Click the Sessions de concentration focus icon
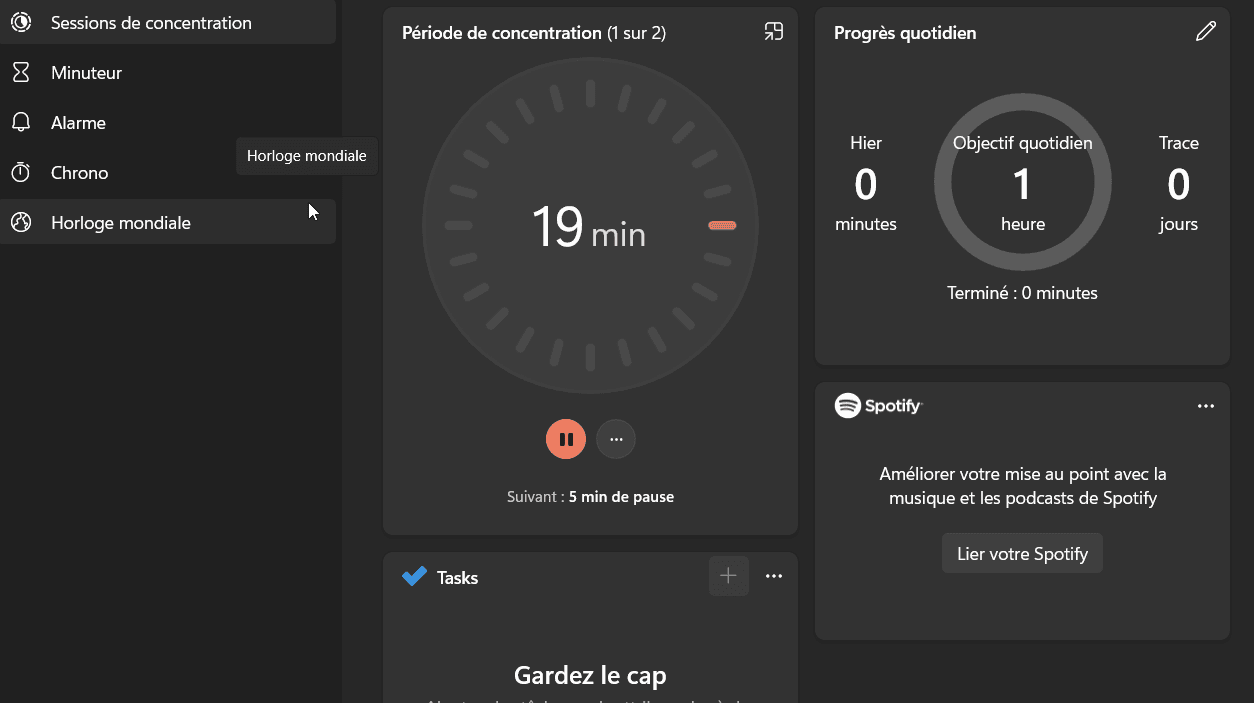Image resolution: width=1254 pixels, height=703 pixels. [x=21, y=22]
